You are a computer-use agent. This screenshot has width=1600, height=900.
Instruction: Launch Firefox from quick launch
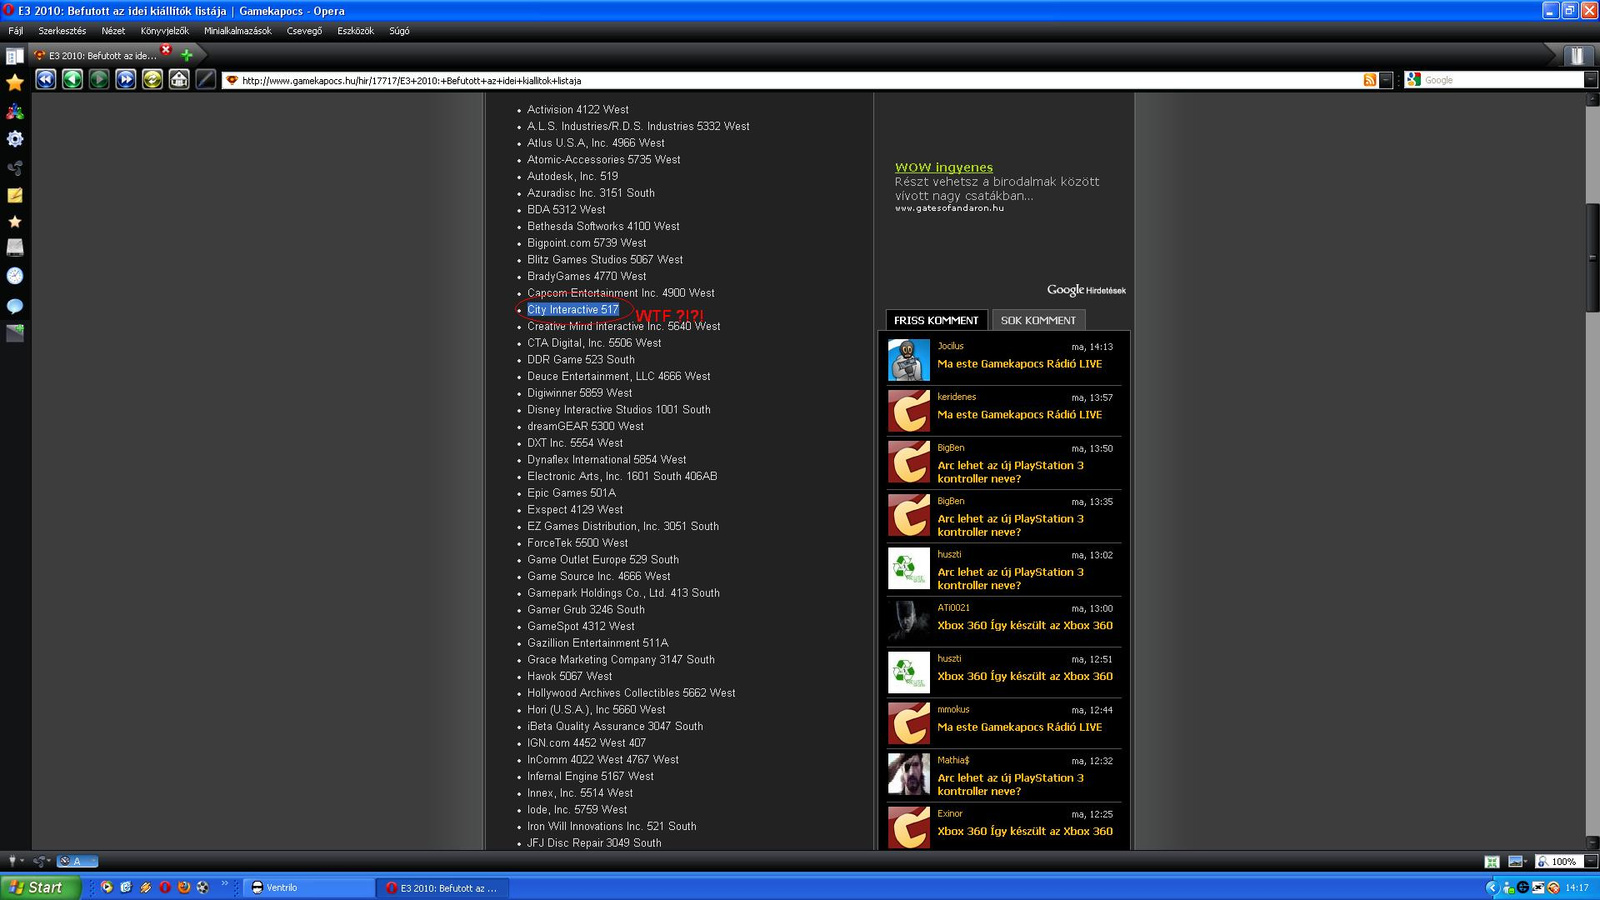pyautogui.click(x=184, y=887)
